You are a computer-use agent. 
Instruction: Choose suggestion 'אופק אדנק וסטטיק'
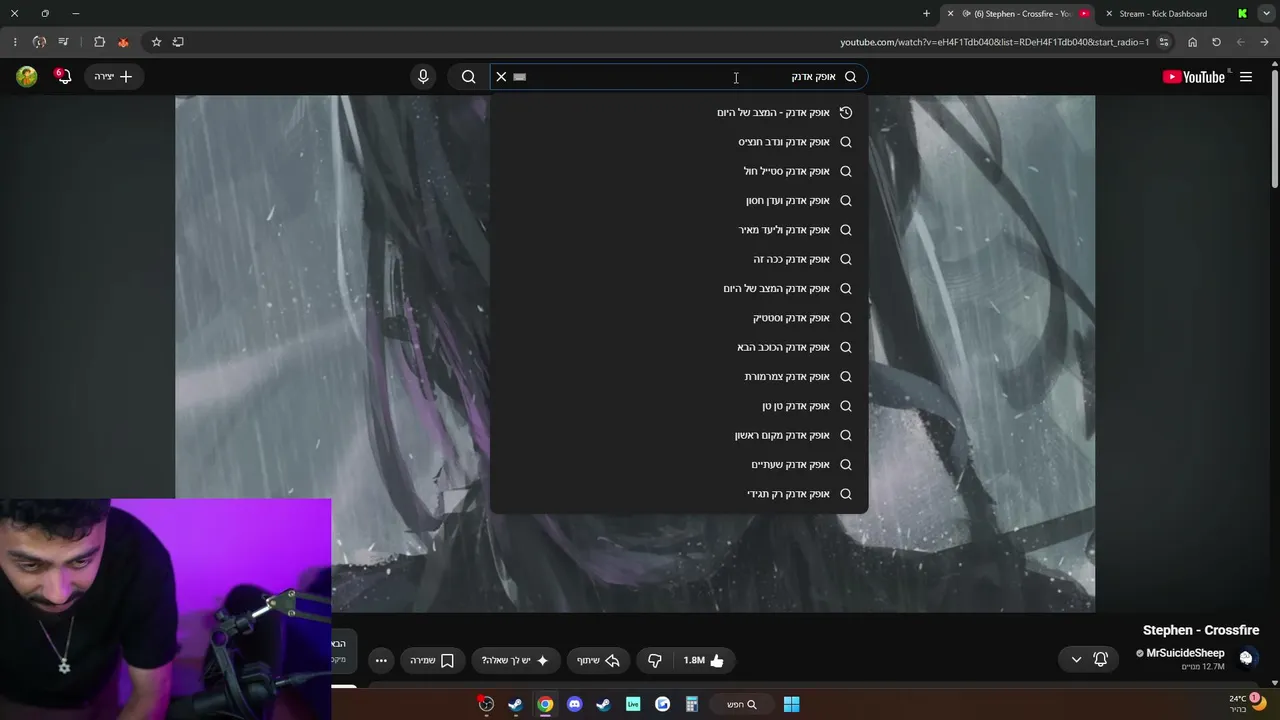[x=679, y=318]
